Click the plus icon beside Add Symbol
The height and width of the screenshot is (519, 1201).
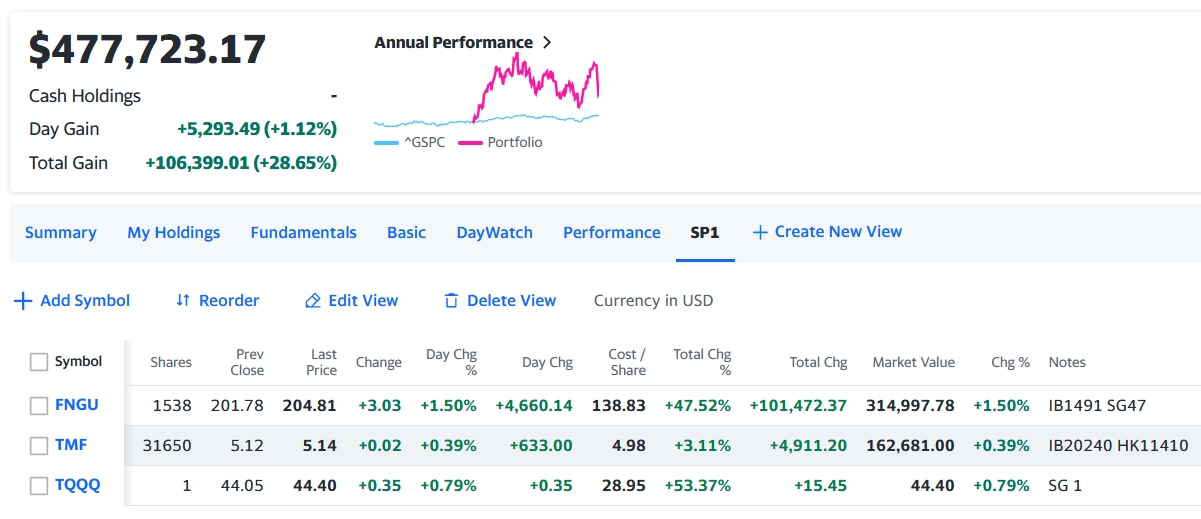(x=23, y=301)
